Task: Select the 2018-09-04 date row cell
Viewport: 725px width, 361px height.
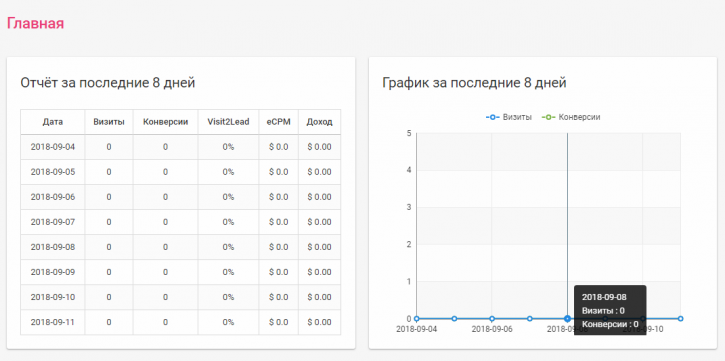Action: (x=53, y=147)
